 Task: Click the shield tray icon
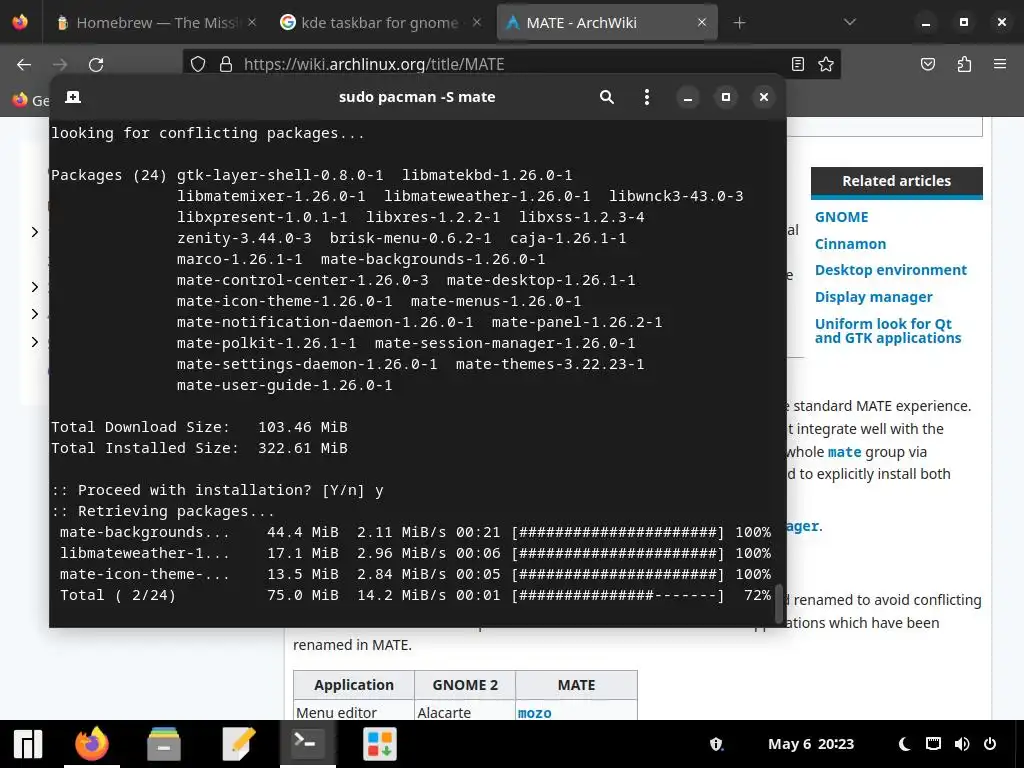coord(716,744)
